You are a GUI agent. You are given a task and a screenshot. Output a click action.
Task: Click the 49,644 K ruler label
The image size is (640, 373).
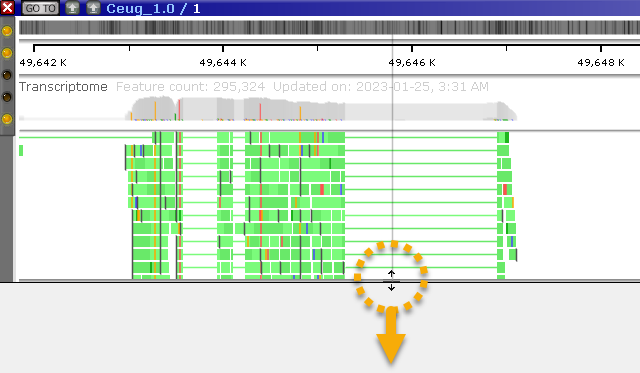pyautogui.click(x=223, y=62)
